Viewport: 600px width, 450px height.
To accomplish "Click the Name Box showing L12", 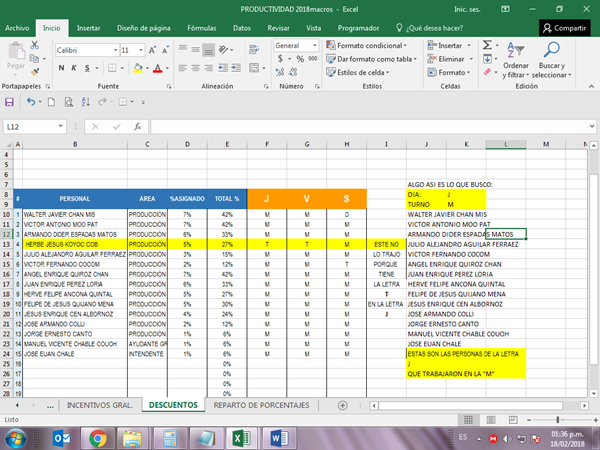I will click(30, 127).
